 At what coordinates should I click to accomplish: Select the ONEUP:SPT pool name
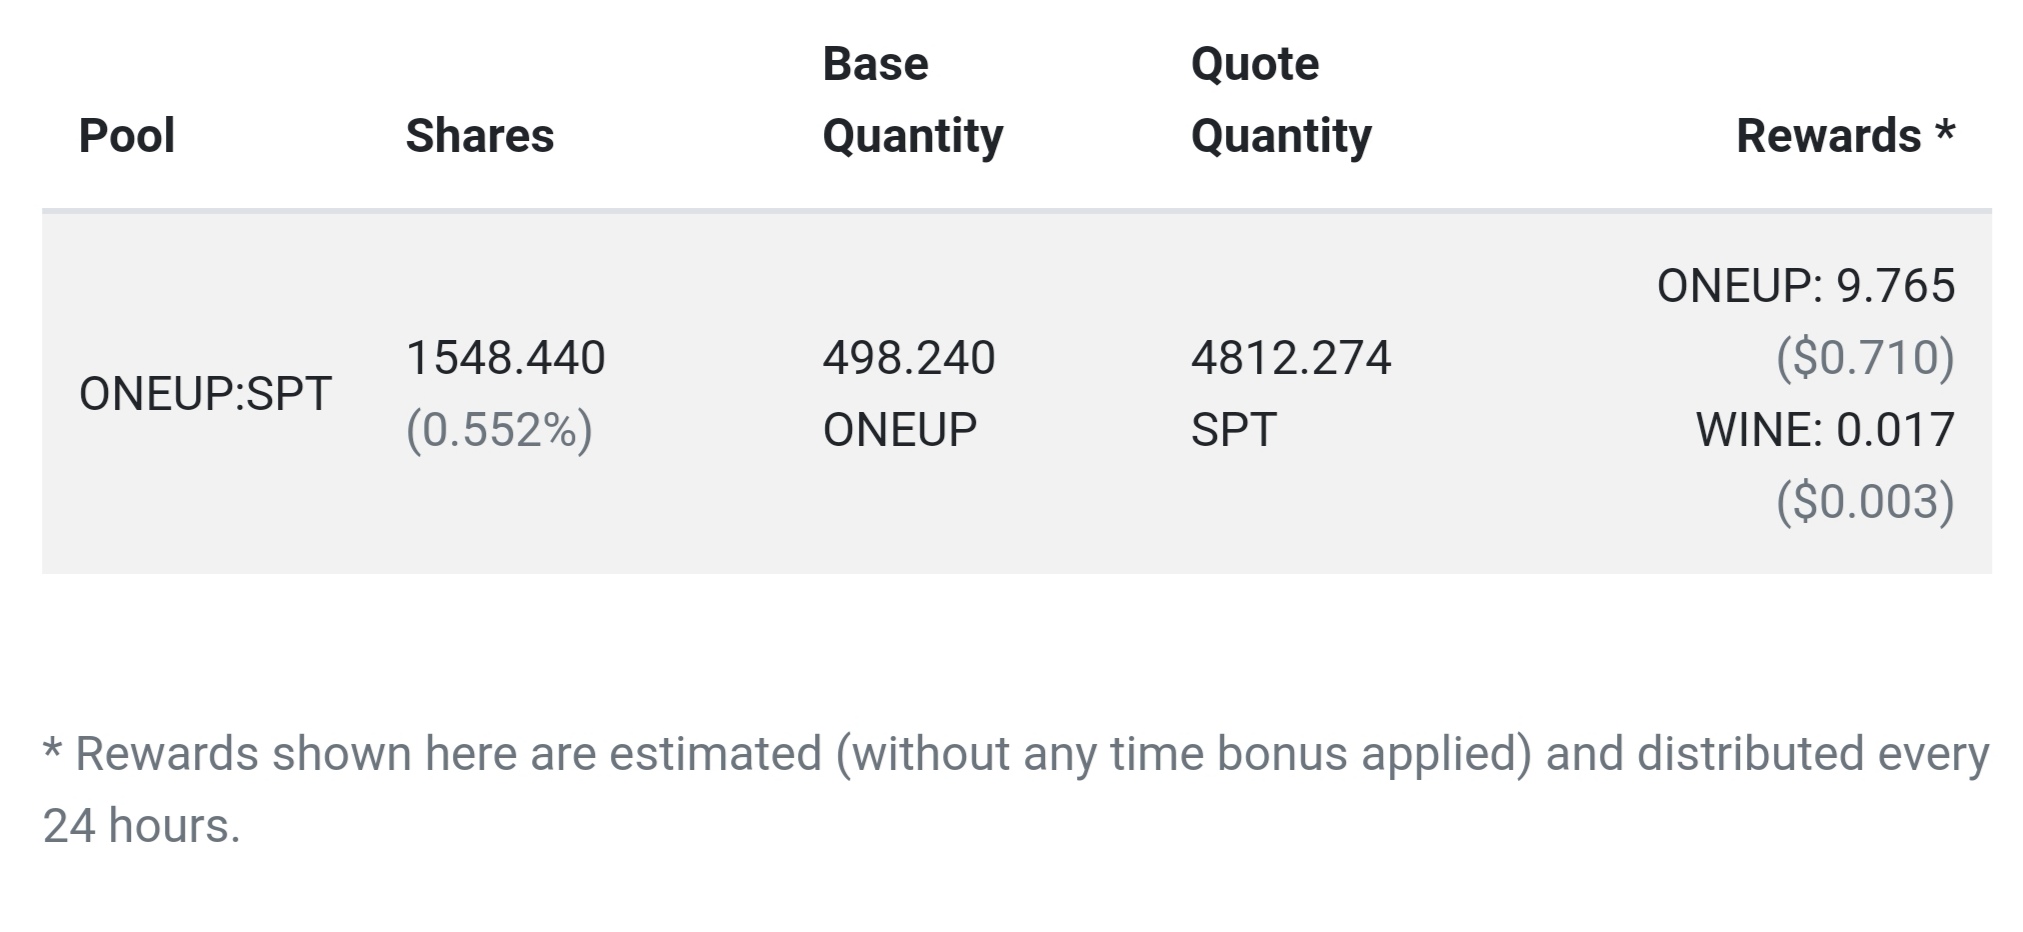[x=205, y=394]
